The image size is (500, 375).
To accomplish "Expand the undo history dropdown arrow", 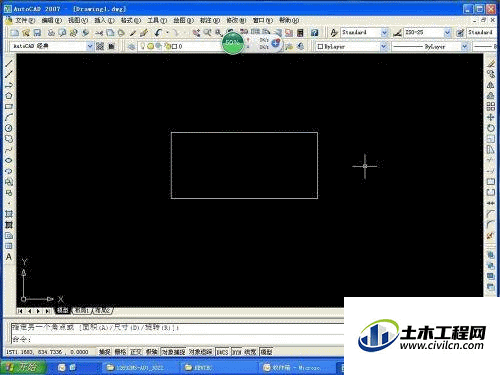I will click(167, 33).
